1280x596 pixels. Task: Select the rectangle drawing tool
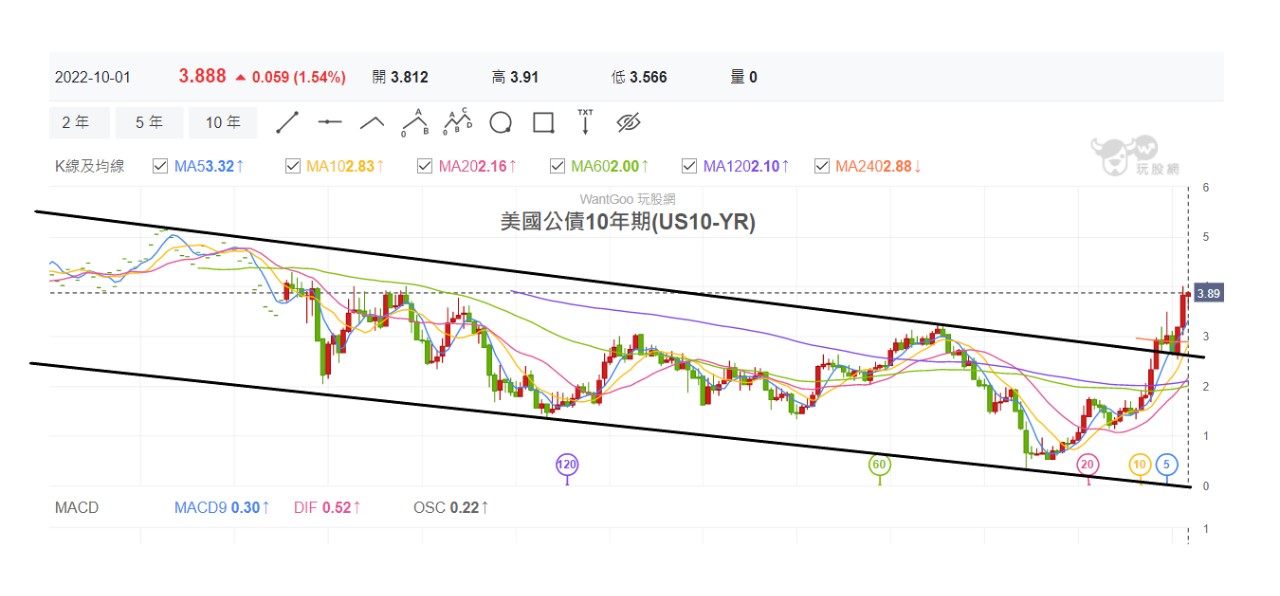pos(543,123)
